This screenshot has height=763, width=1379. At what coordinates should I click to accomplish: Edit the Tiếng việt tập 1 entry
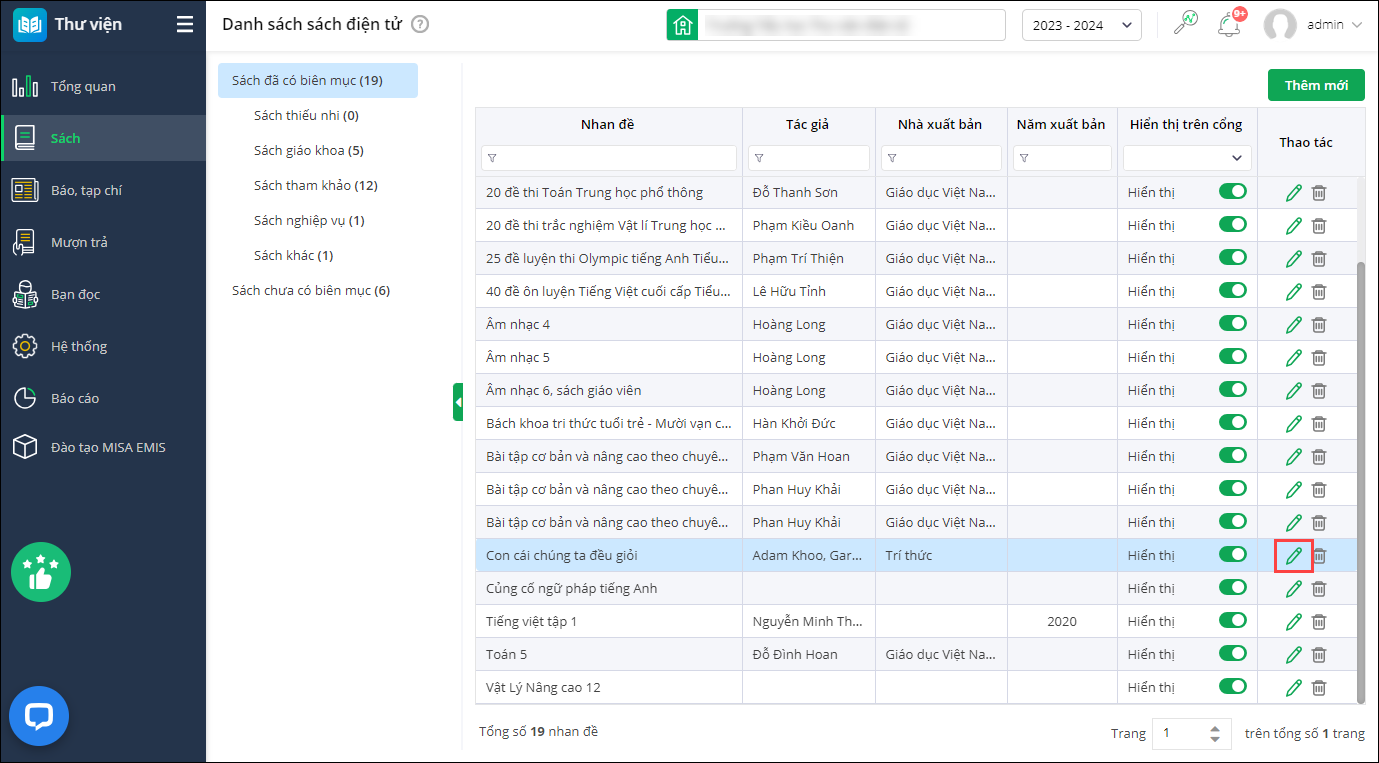point(1294,622)
